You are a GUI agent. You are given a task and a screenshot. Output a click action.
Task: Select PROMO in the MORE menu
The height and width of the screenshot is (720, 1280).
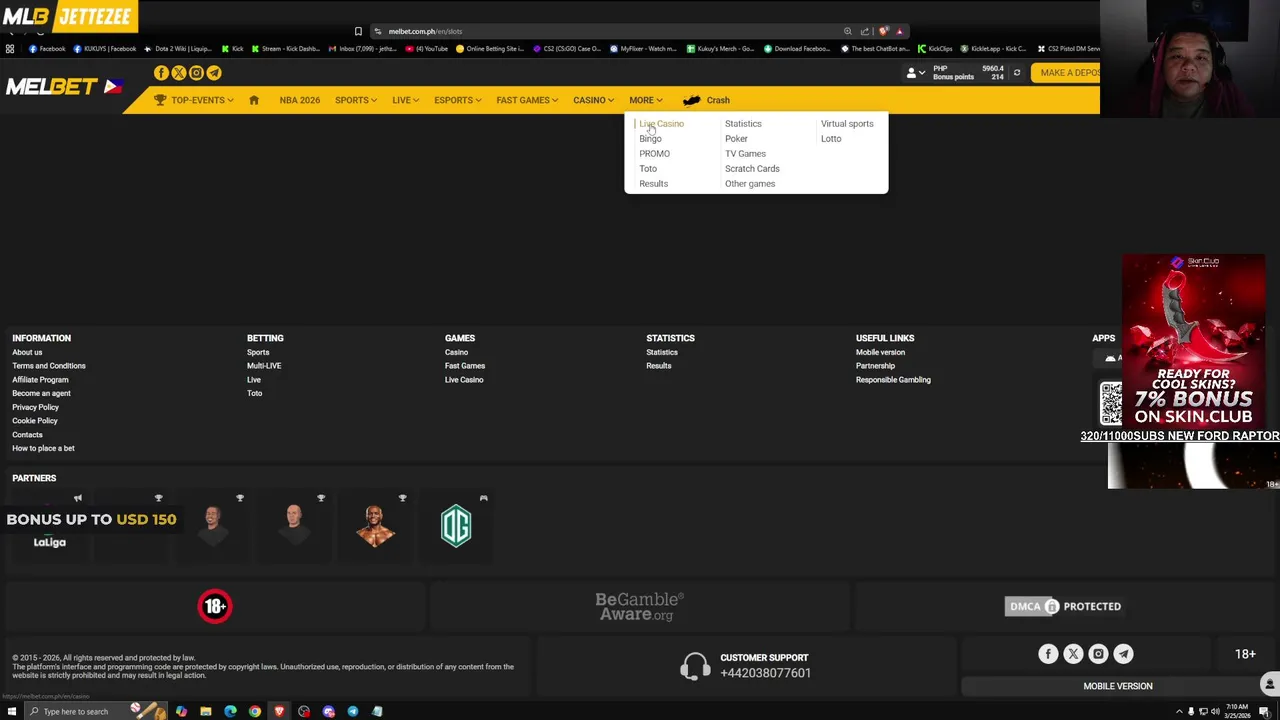655,154
